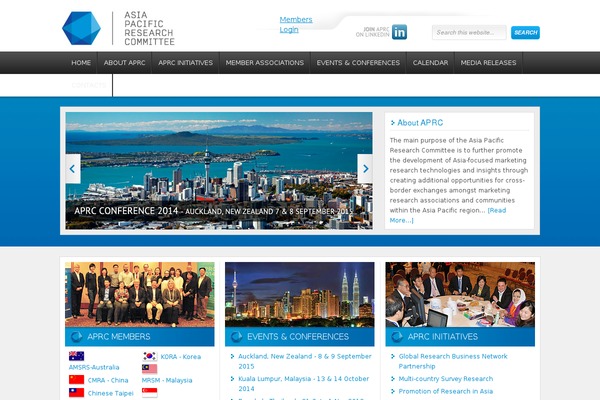The width and height of the screenshot is (600, 400).
Task: Go to previous slide arrow
Action: coord(73,169)
